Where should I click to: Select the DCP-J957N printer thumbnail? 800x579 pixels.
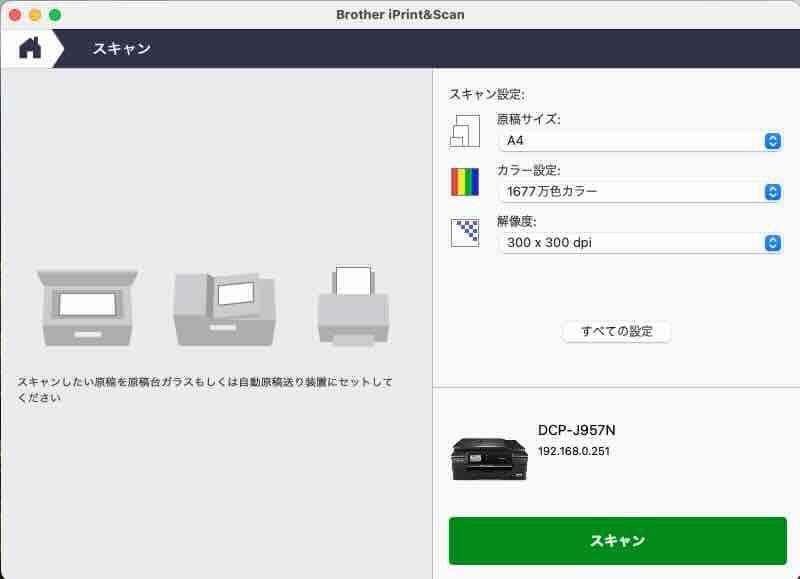point(489,459)
